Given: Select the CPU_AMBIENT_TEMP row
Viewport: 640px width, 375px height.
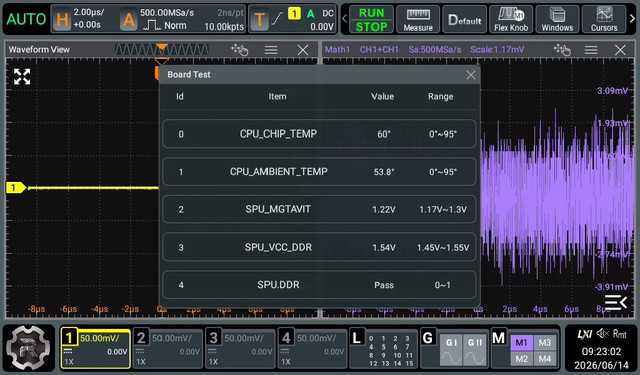Looking at the screenshot, I should pyautogui.click(x=319, y=172).
